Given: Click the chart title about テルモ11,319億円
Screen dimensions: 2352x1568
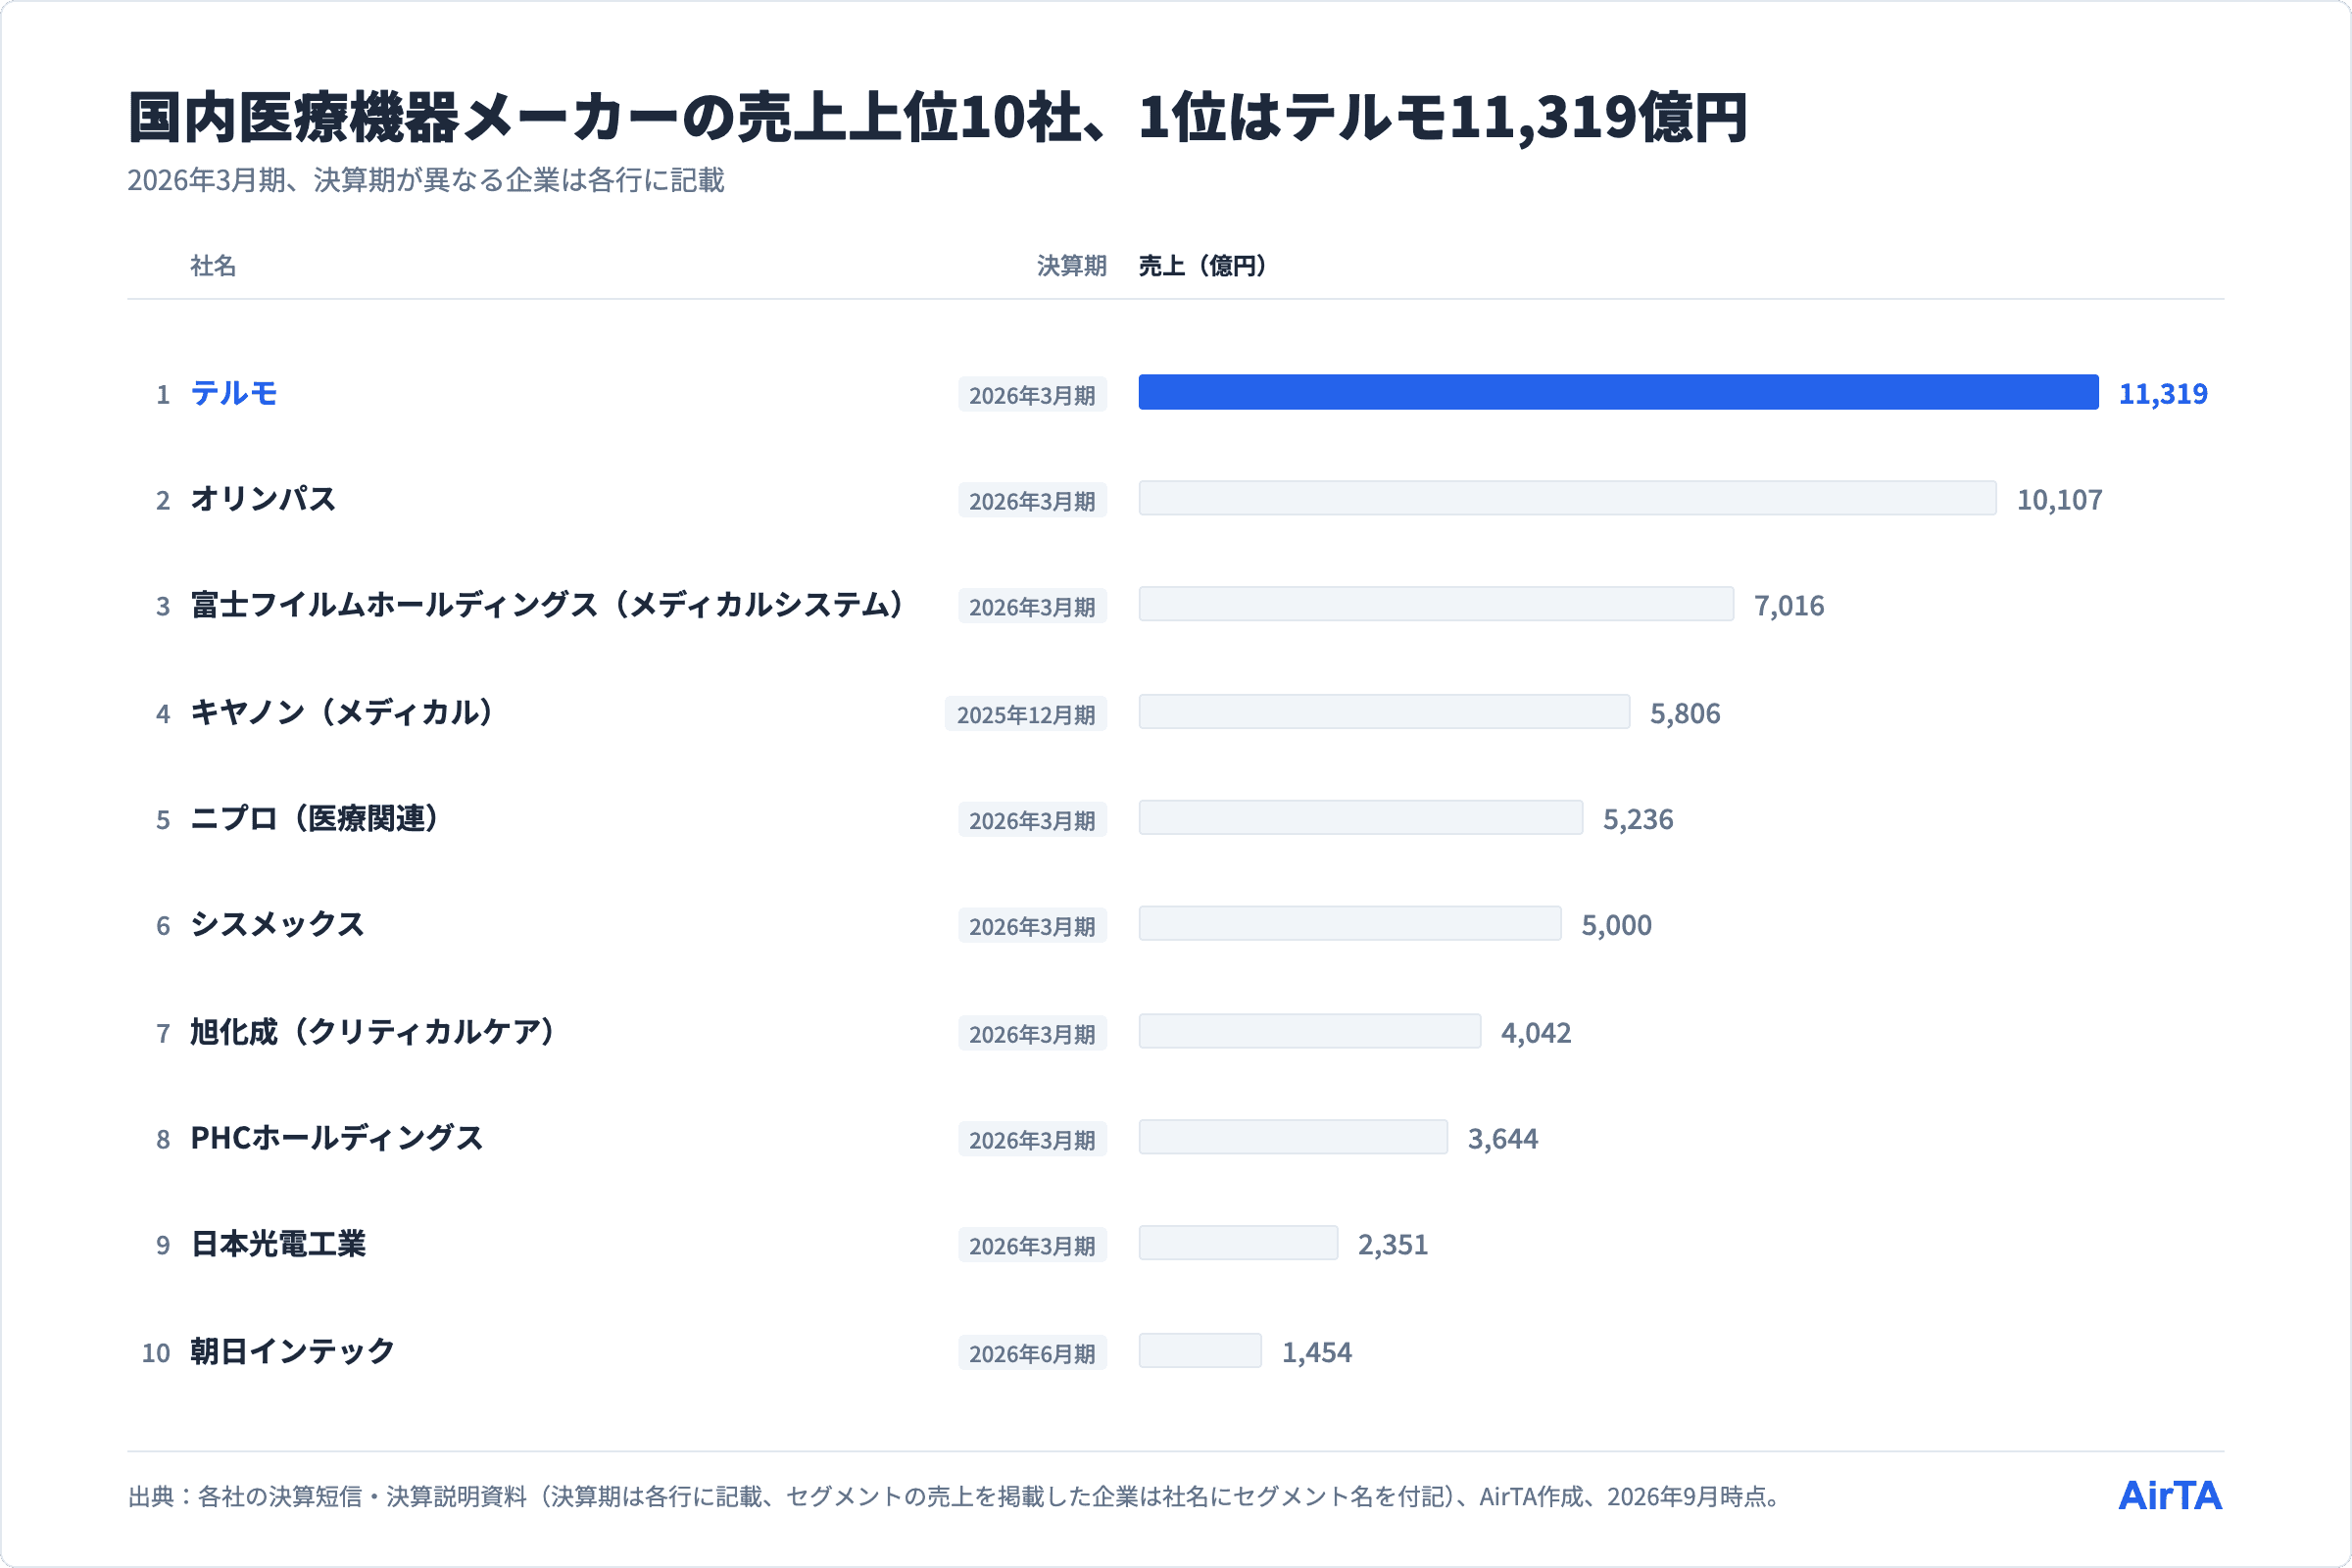Looking at the screenshot, I should 938,118.
